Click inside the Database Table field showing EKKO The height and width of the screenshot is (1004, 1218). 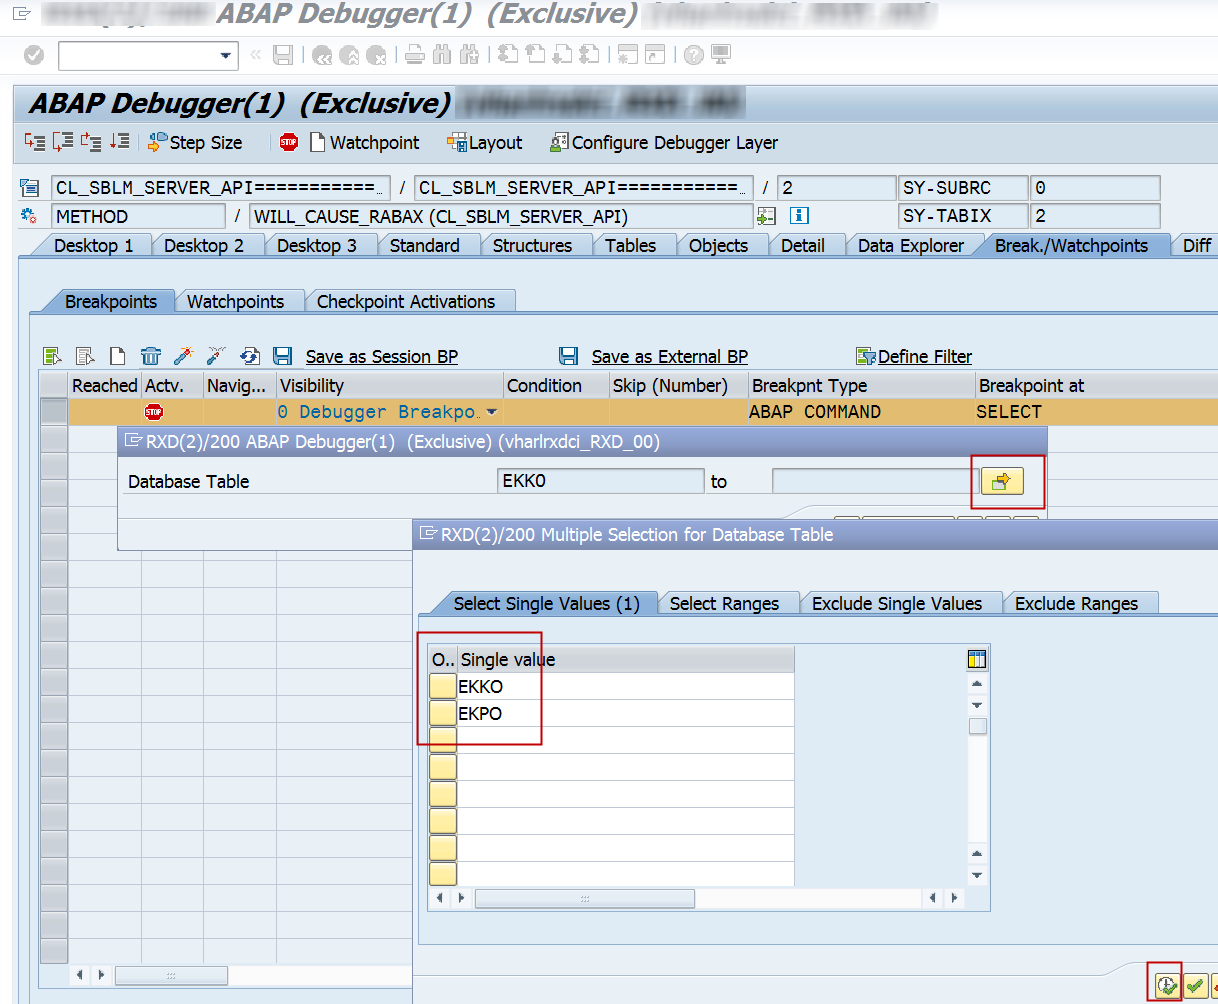(600, 480)
